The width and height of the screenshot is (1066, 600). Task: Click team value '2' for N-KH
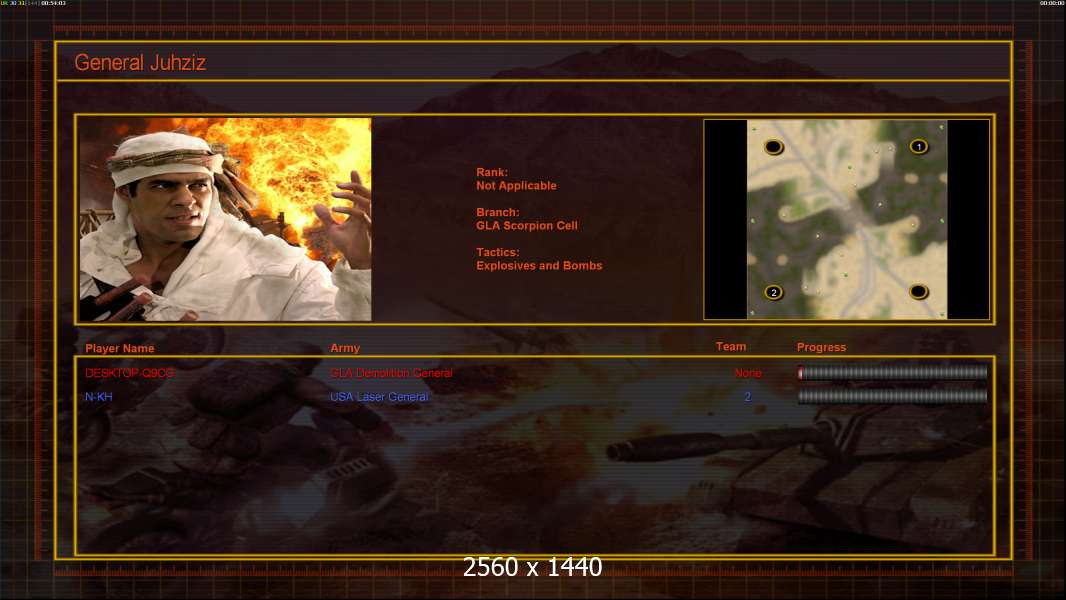pyautogui.click(x=748, y=397)
